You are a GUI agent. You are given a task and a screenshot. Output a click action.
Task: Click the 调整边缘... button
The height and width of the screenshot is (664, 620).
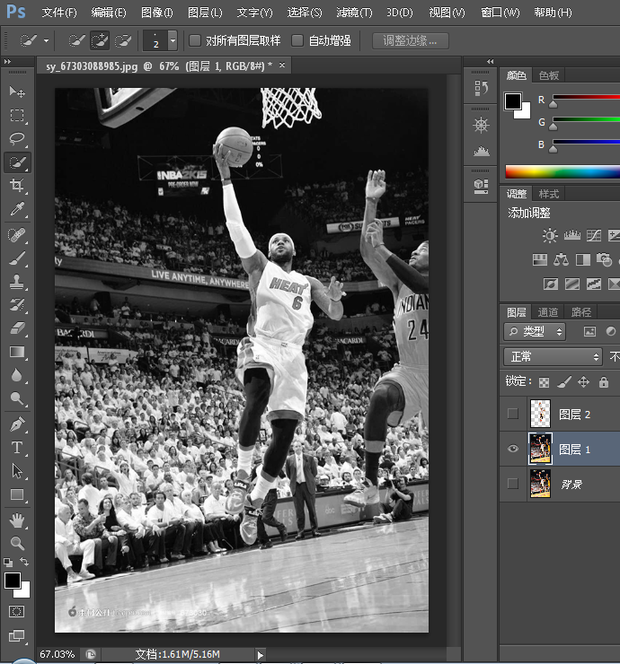[410, 41]
